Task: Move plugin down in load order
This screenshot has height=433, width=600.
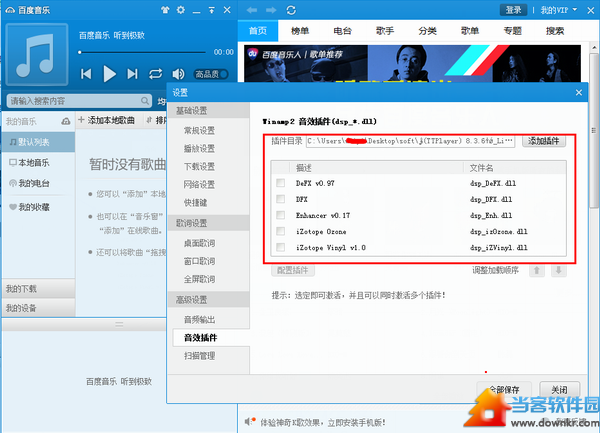Action: pyautogui.click(x=559, y=270)
